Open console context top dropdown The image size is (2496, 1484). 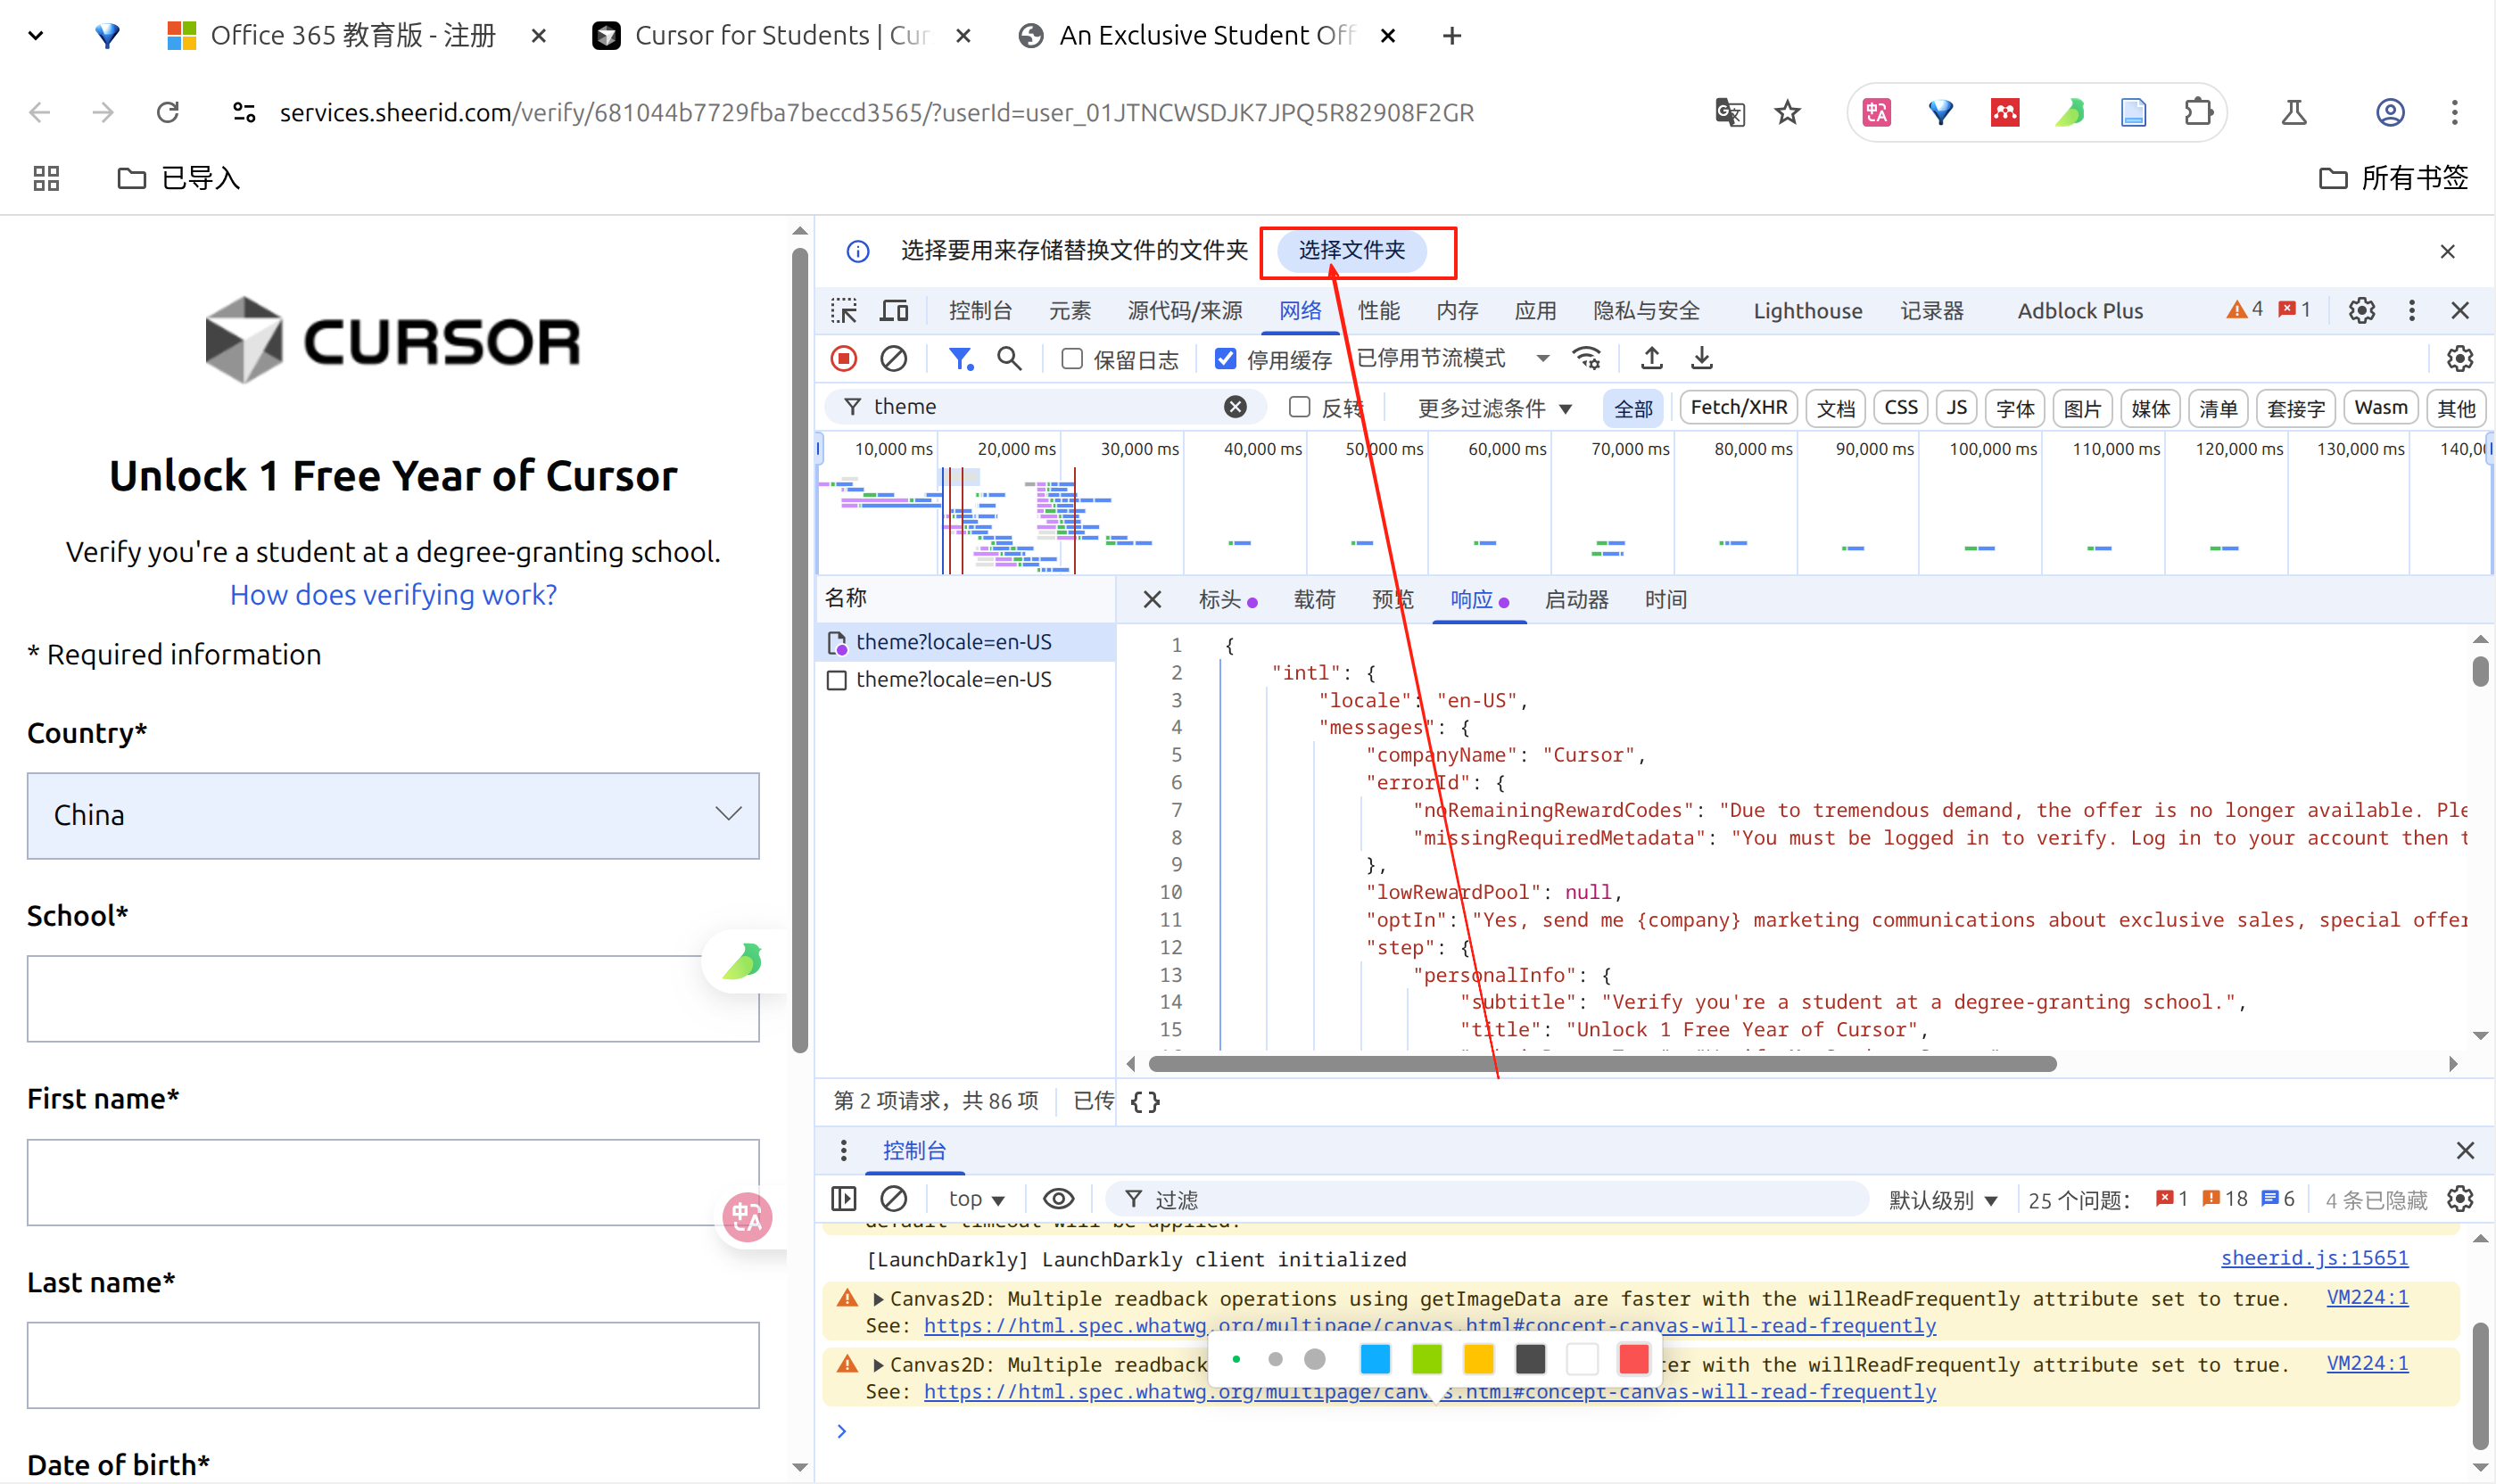click(976, 1199)
